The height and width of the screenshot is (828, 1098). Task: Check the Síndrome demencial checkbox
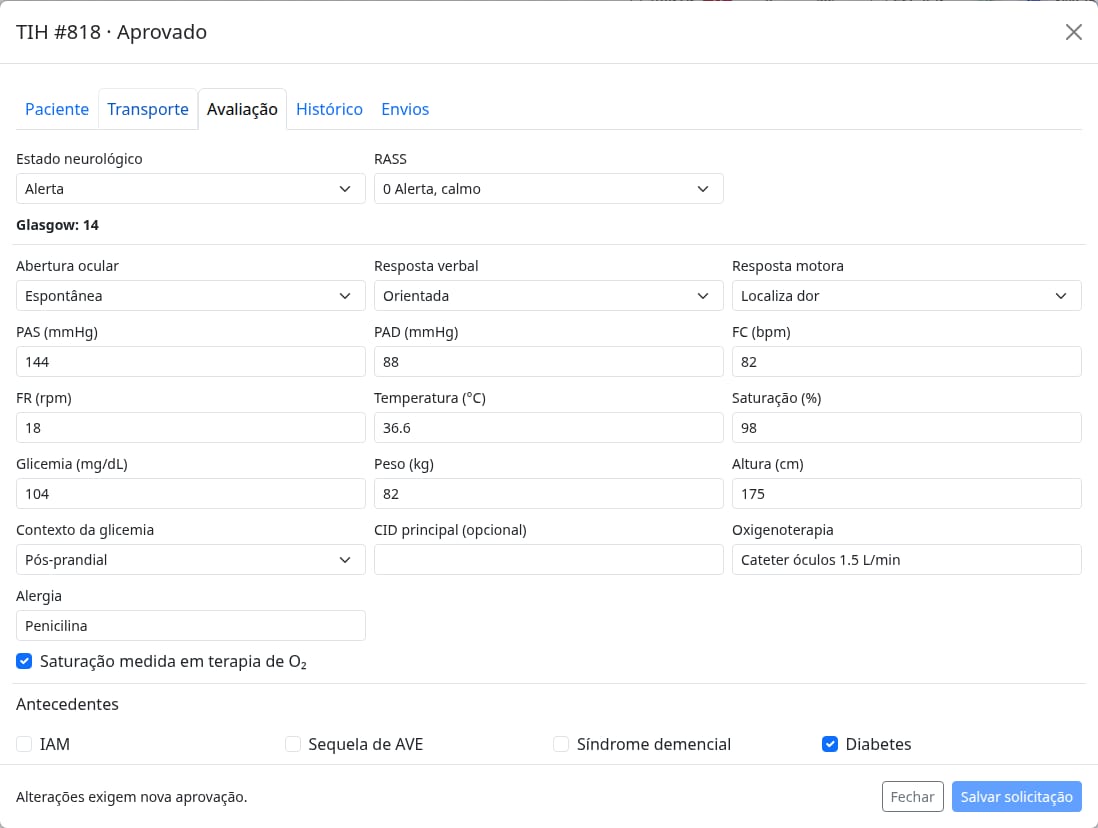(561, 744)
